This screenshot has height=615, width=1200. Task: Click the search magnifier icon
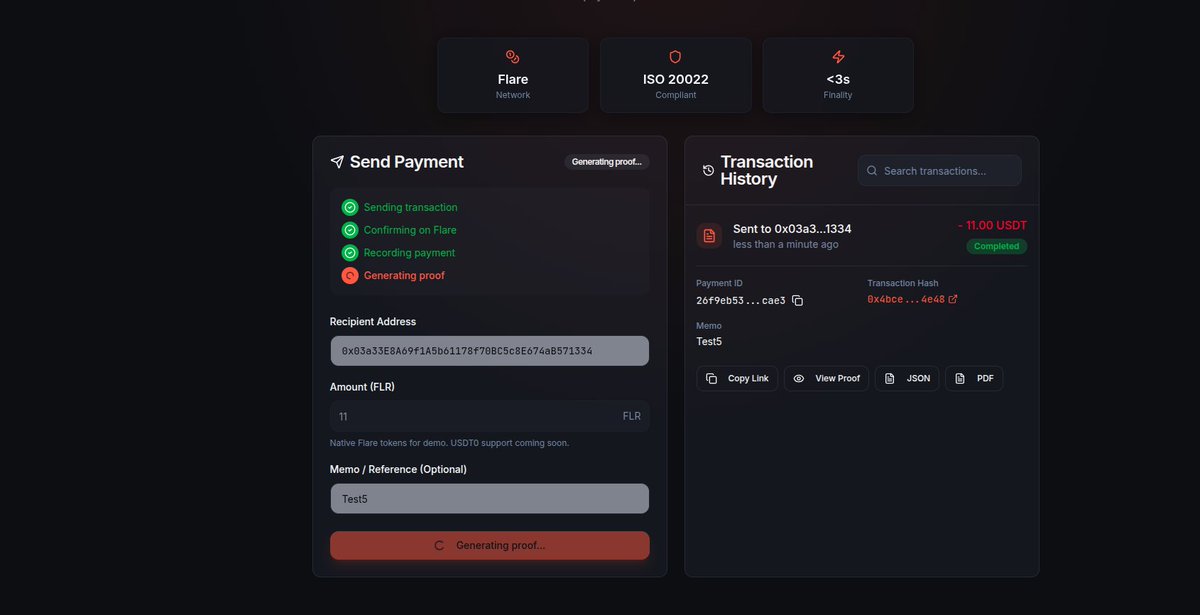[x=872, y=171]
